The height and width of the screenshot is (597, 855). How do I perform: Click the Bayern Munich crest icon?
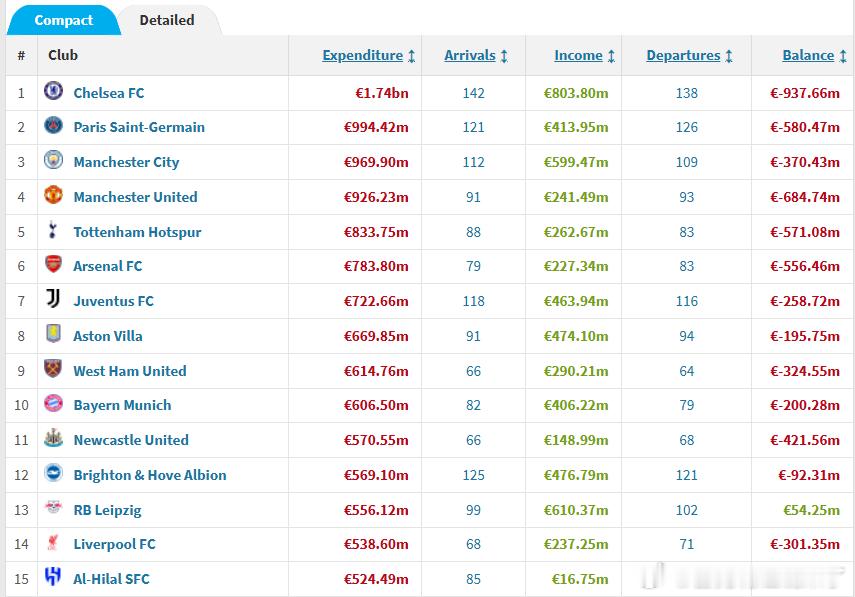[54, 404]
